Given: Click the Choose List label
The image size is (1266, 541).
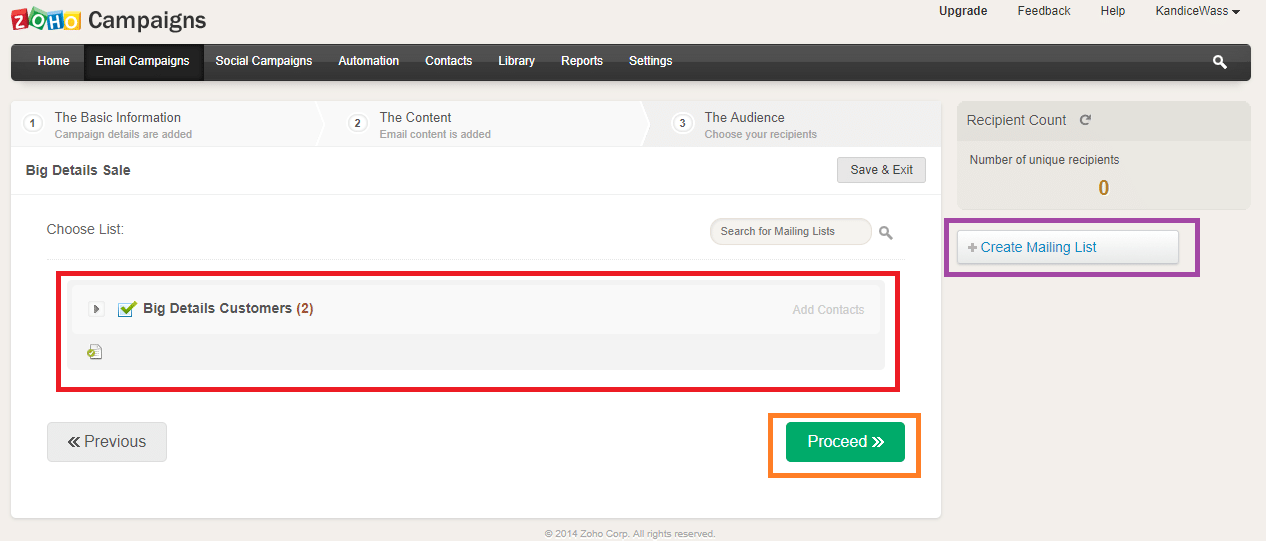Looking at the screenshot, I should click(85, 229).
